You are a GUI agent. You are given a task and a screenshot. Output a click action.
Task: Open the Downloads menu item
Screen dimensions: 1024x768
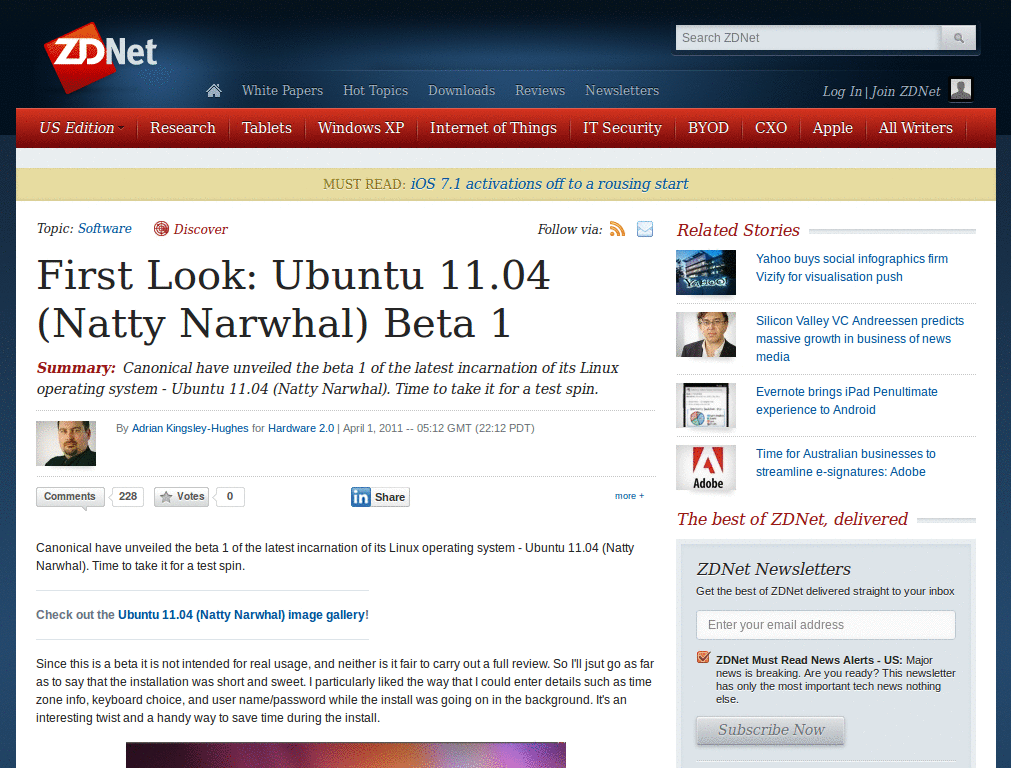pyautogui.click(x=462, y=91)
